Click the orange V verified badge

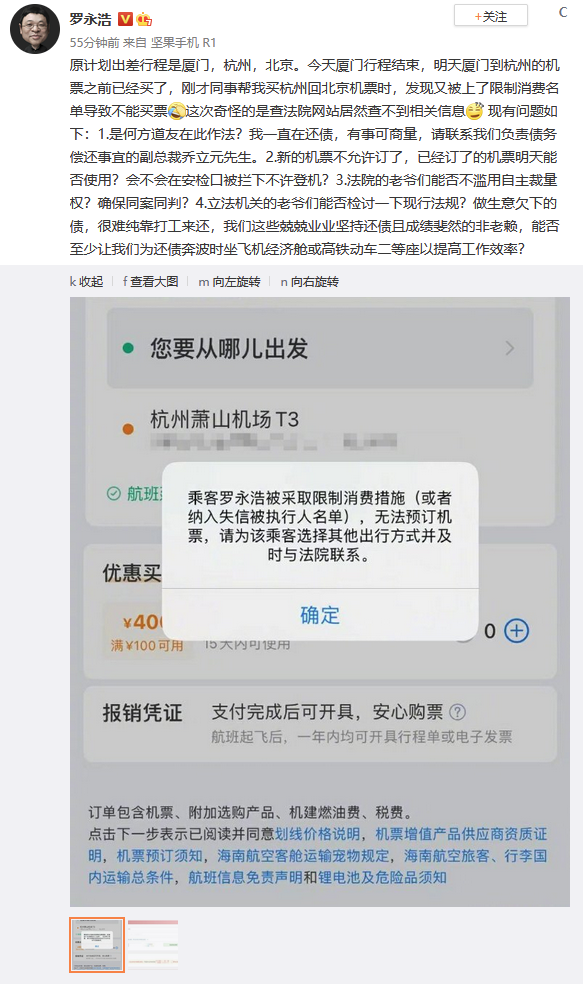point(125,19)
